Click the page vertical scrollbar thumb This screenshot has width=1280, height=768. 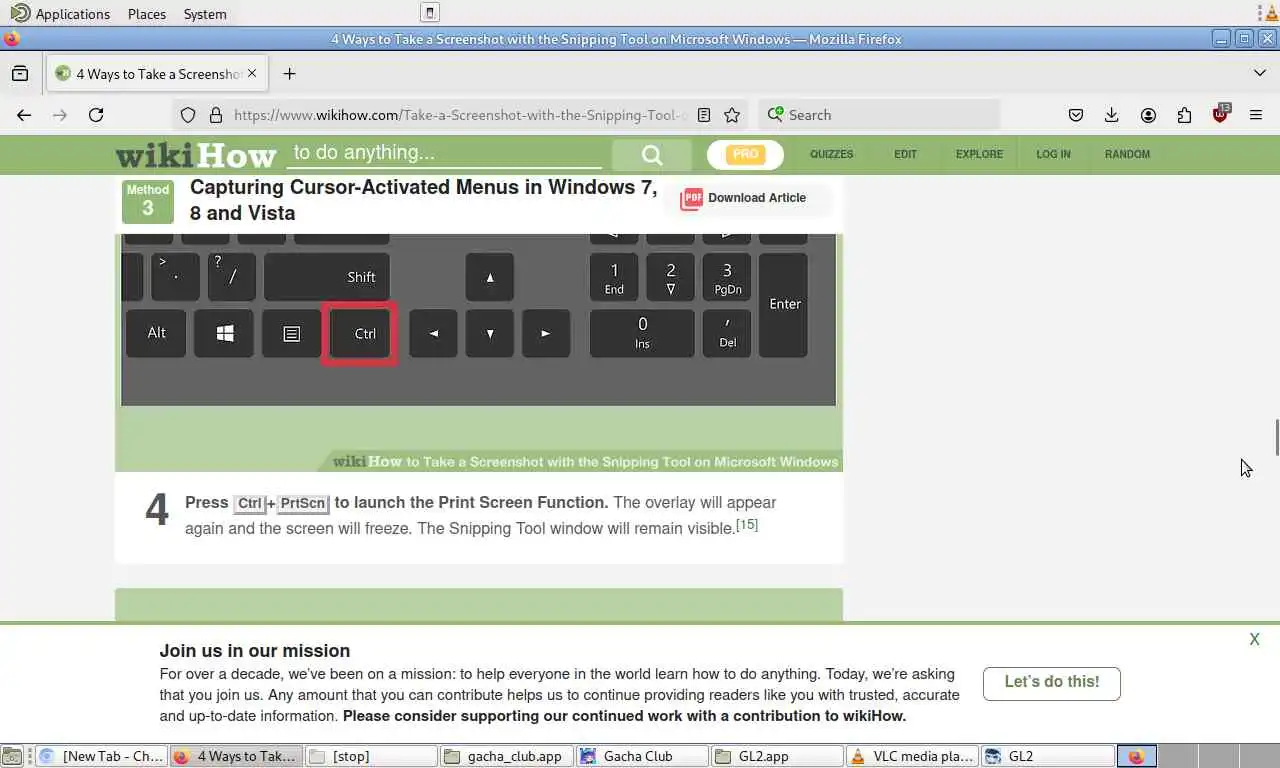pos(1276,437)
